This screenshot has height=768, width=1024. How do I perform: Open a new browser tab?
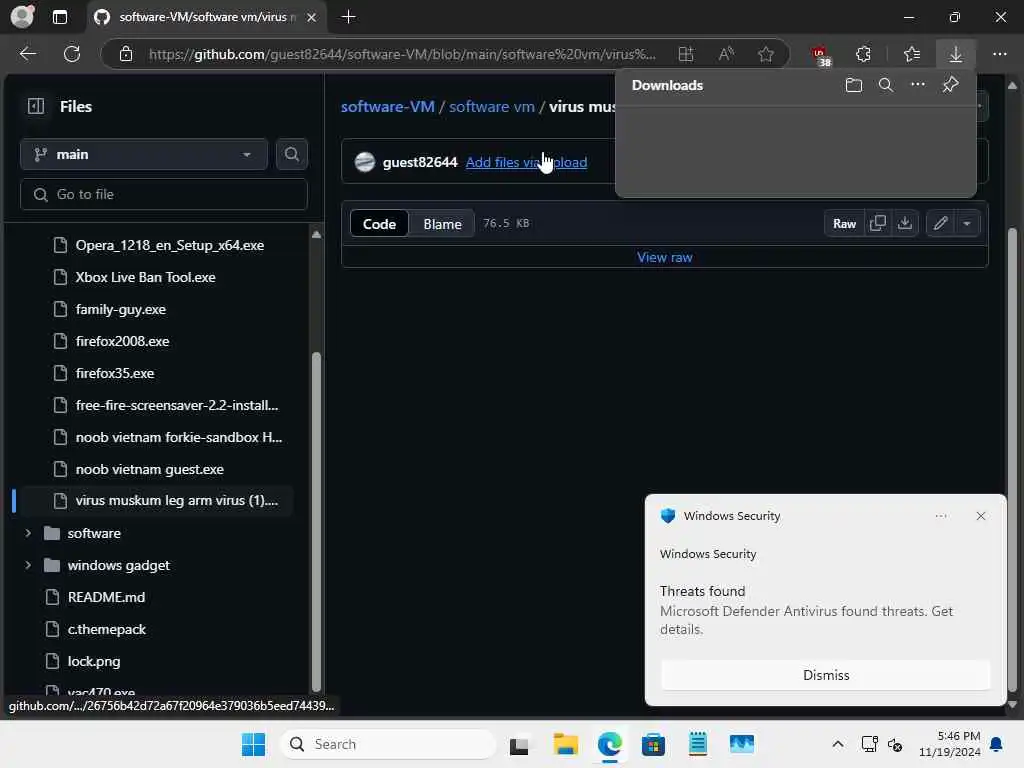tap(349, 17)
